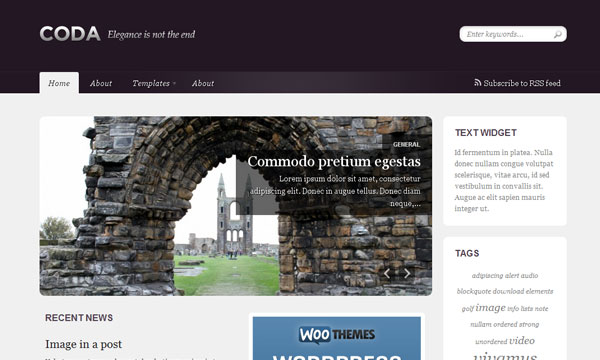Select the blockquote tag

click(474, 292)
